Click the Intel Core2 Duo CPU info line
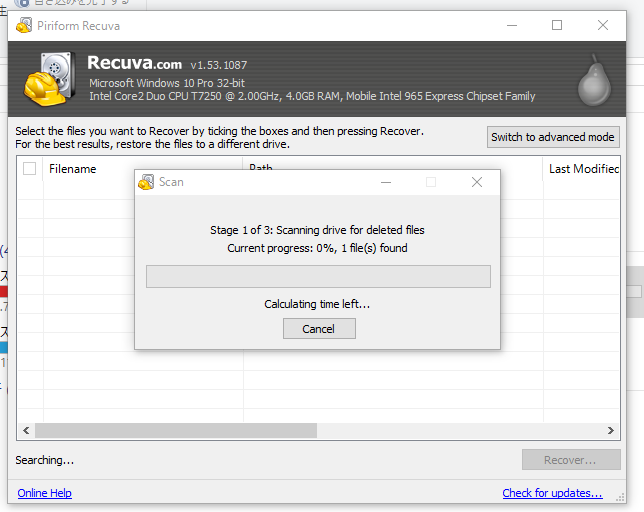Image resolution: width=644 pixels, height=512 pixels. pyautogui.click(x=312, y=96)
